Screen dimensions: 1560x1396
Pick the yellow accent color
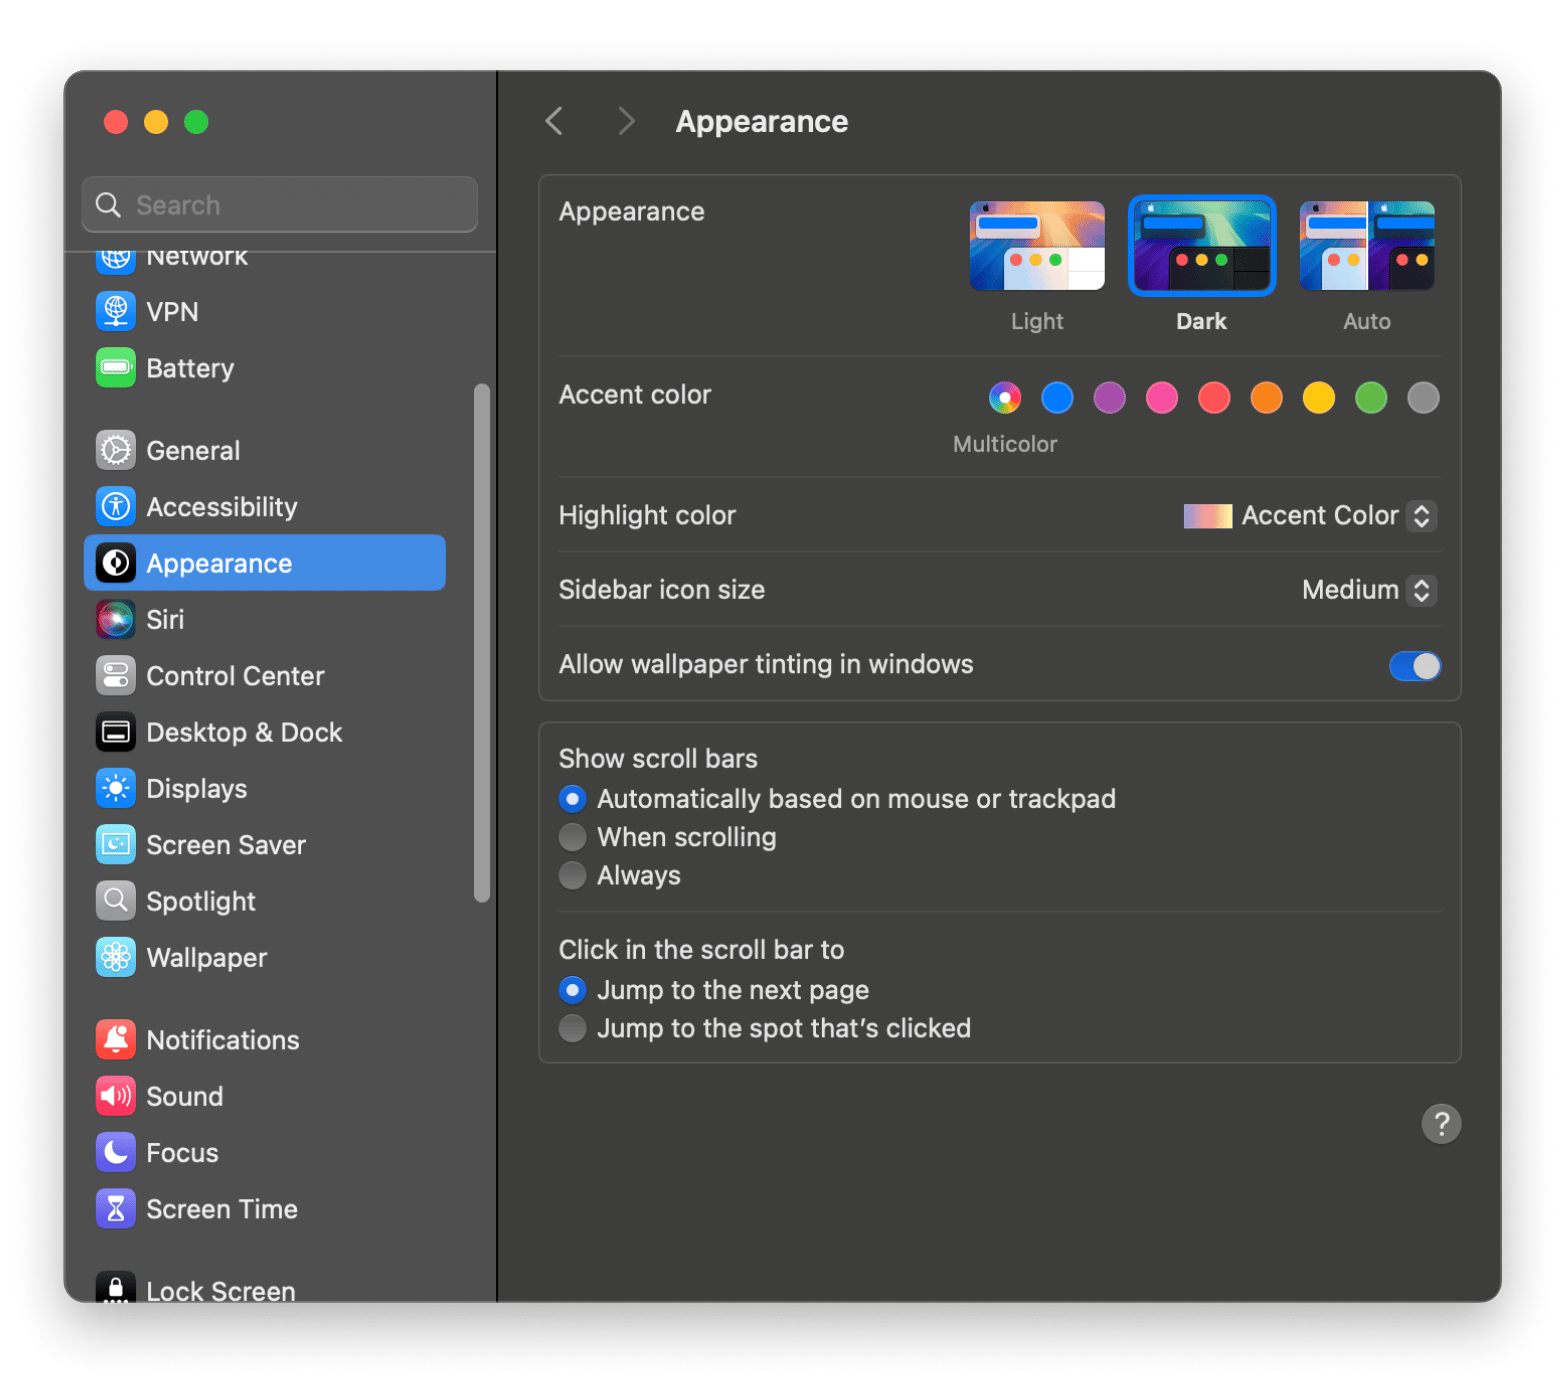tap(1319, 398)
